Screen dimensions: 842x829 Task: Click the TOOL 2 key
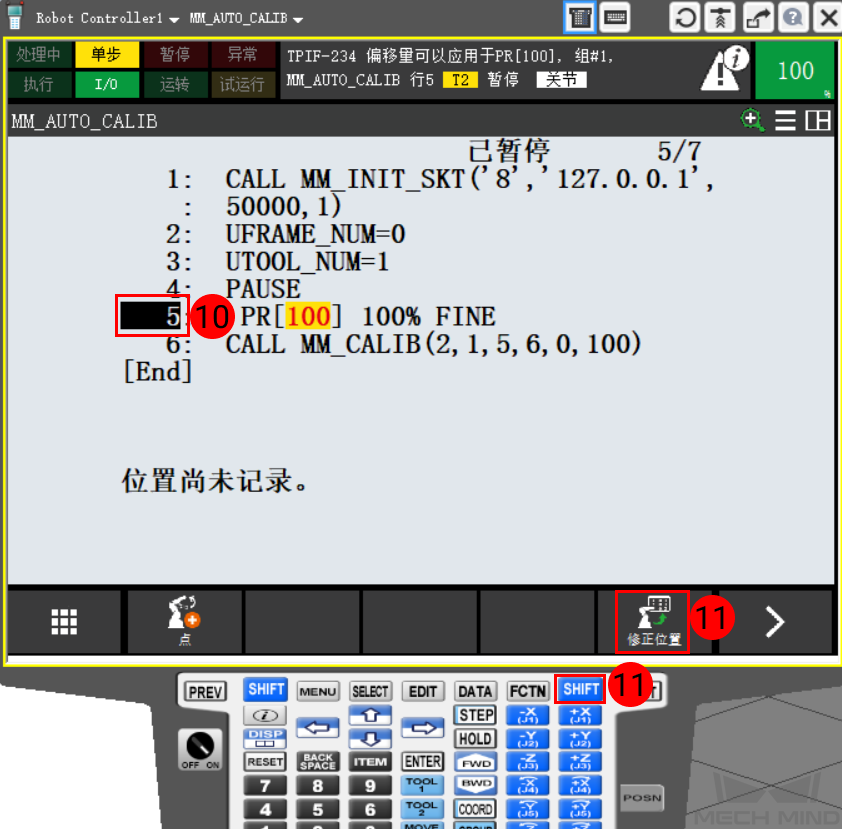pyautogui.click(x=422, y=809)
